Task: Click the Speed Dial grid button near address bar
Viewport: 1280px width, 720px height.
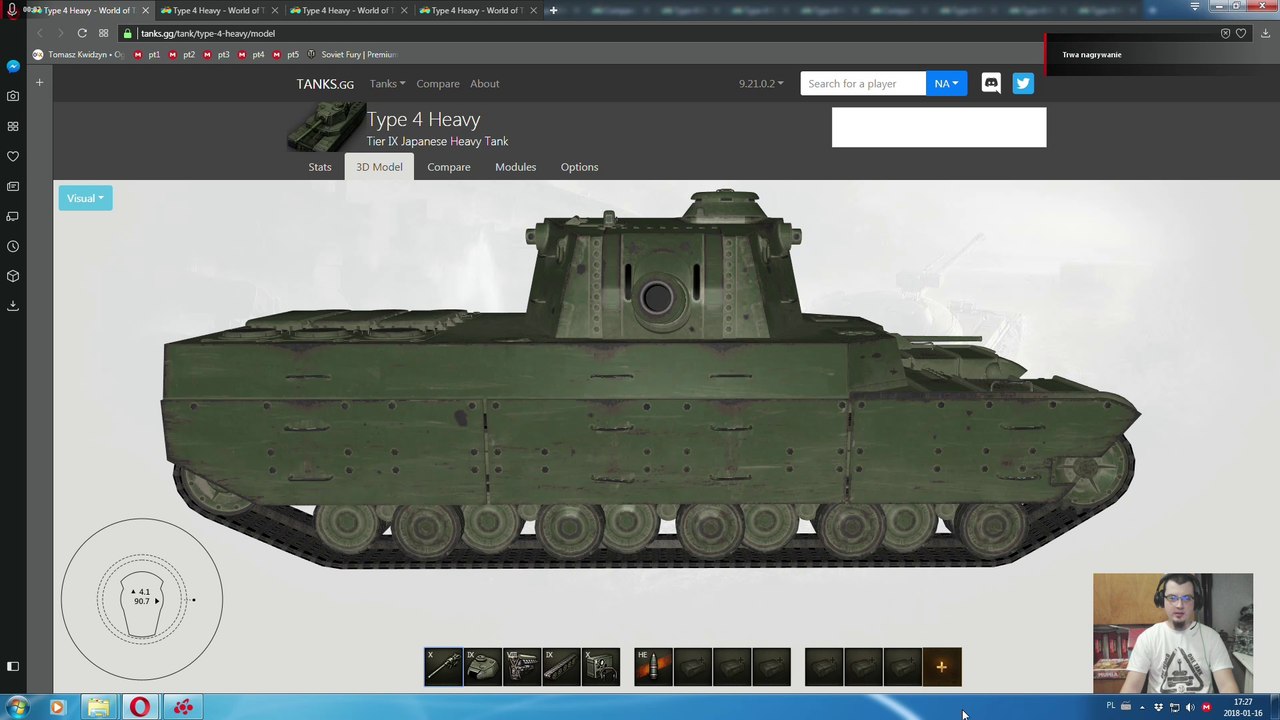Action: (x=103, y=33)
